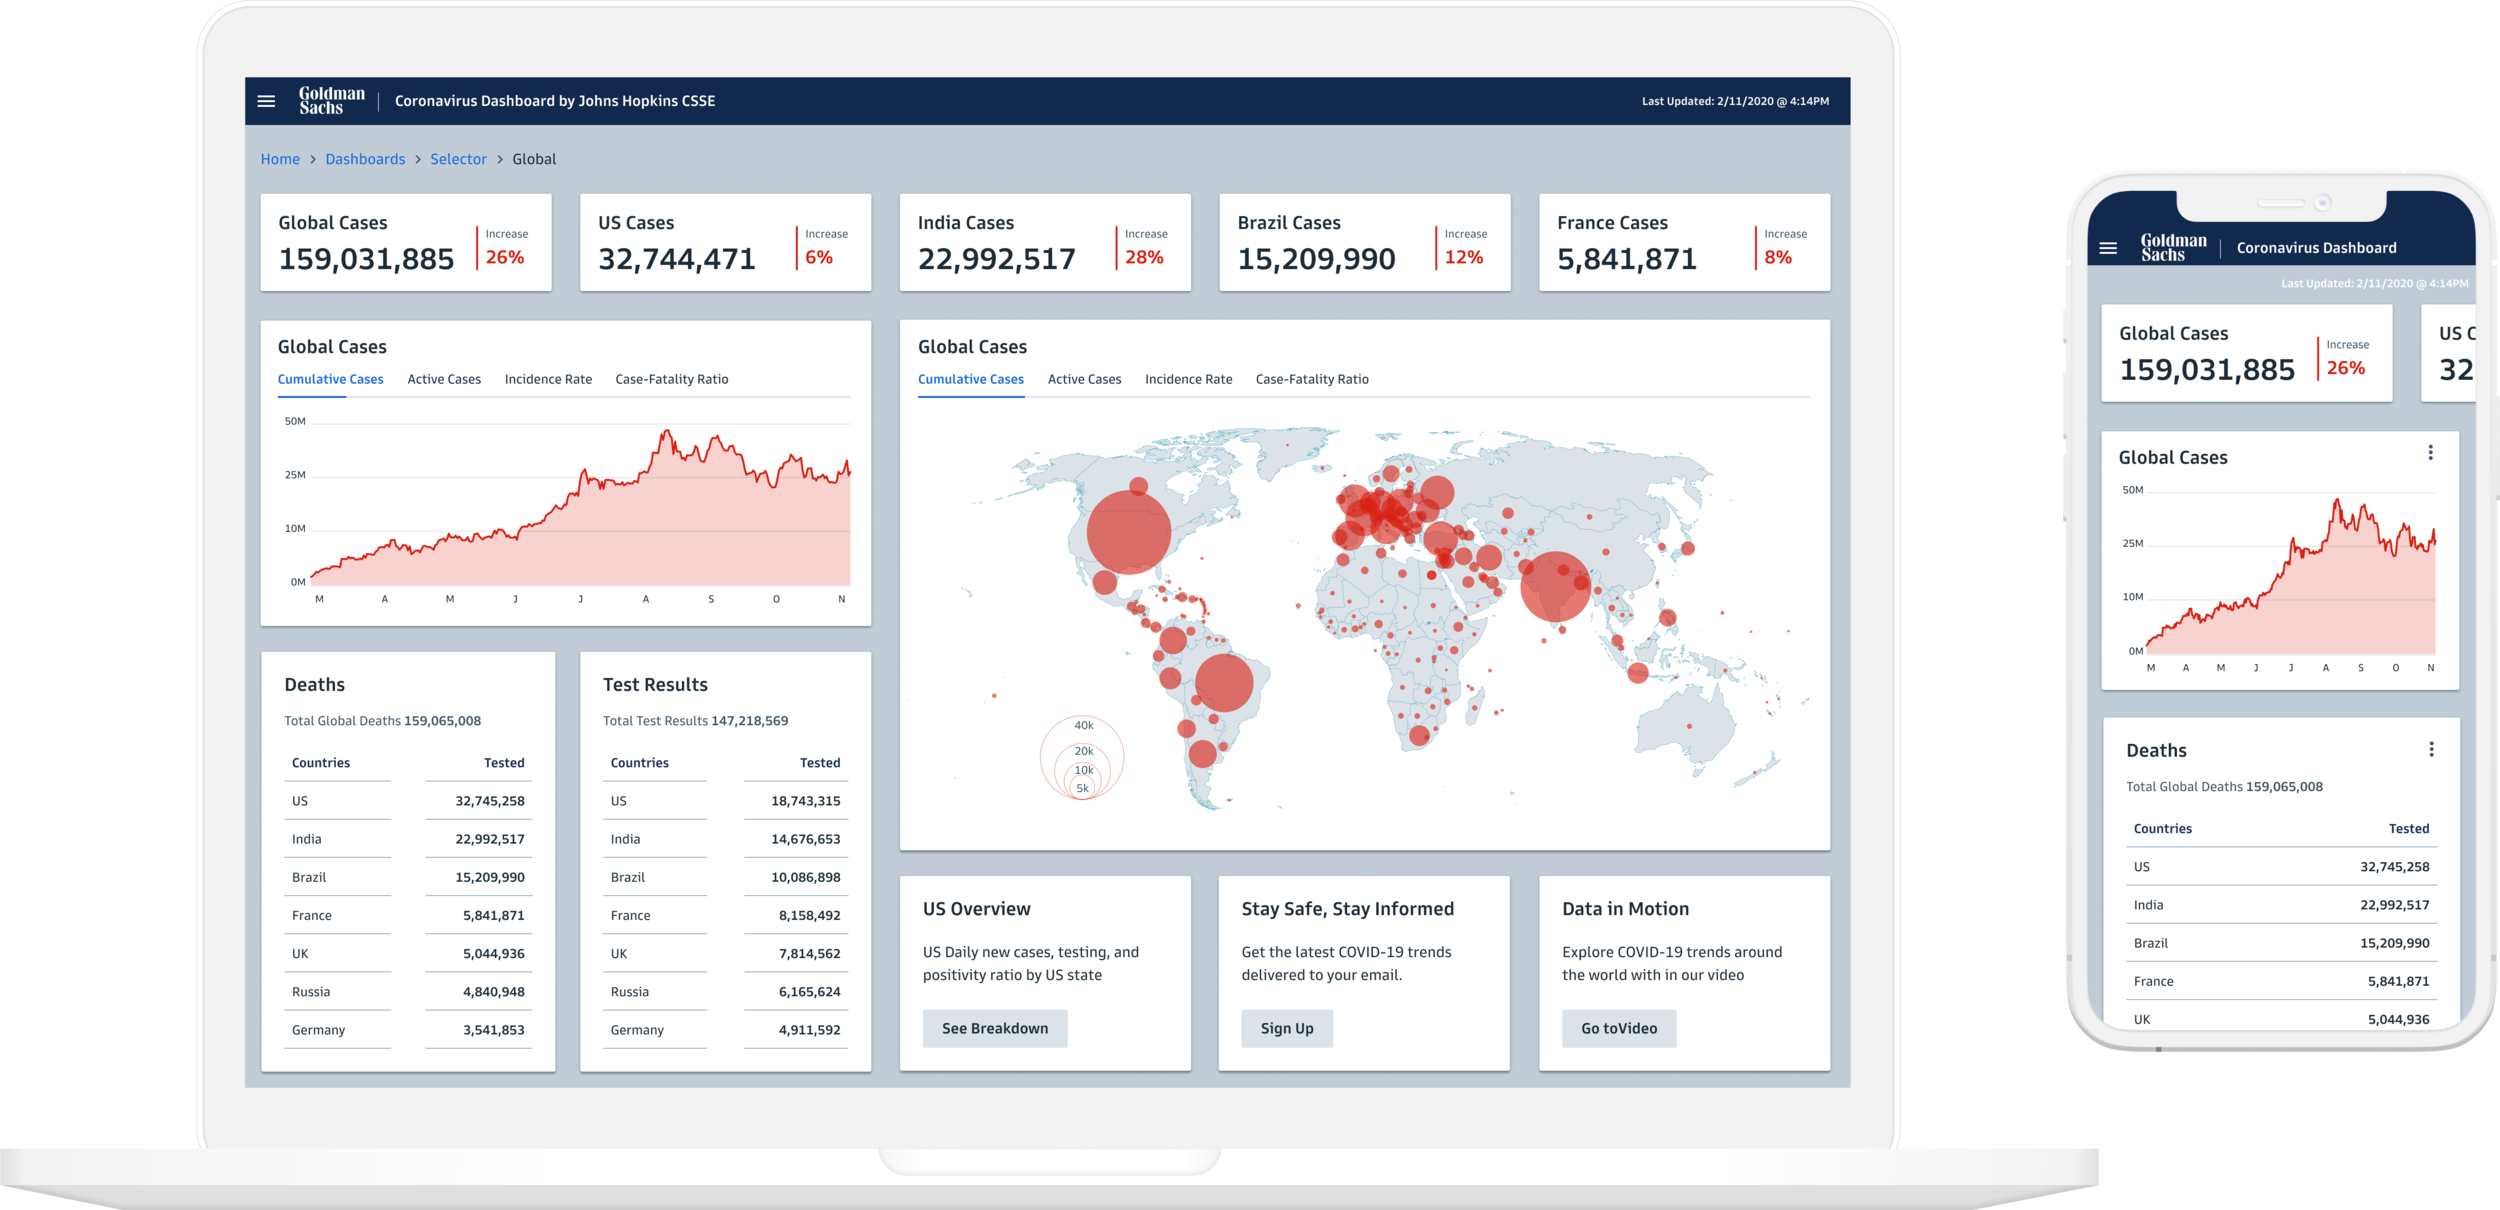Select the Incidence Rate tab on the chart
The width and height of the screenshot is (2500, 1210).
tap(548, 379)
